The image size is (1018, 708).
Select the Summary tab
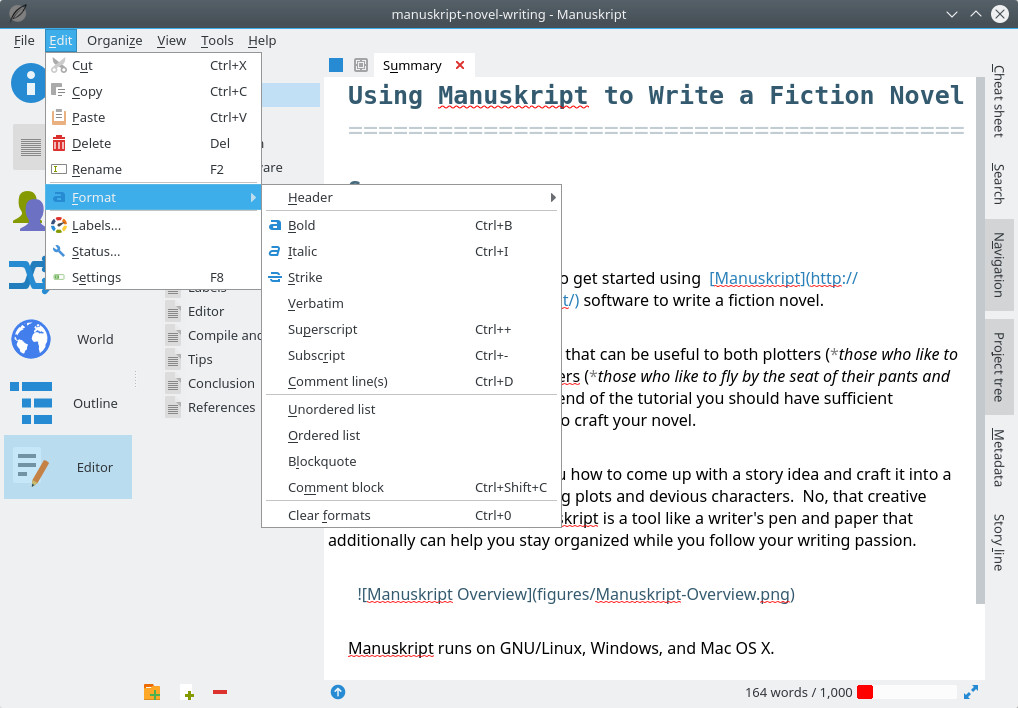tap(412, 65)
